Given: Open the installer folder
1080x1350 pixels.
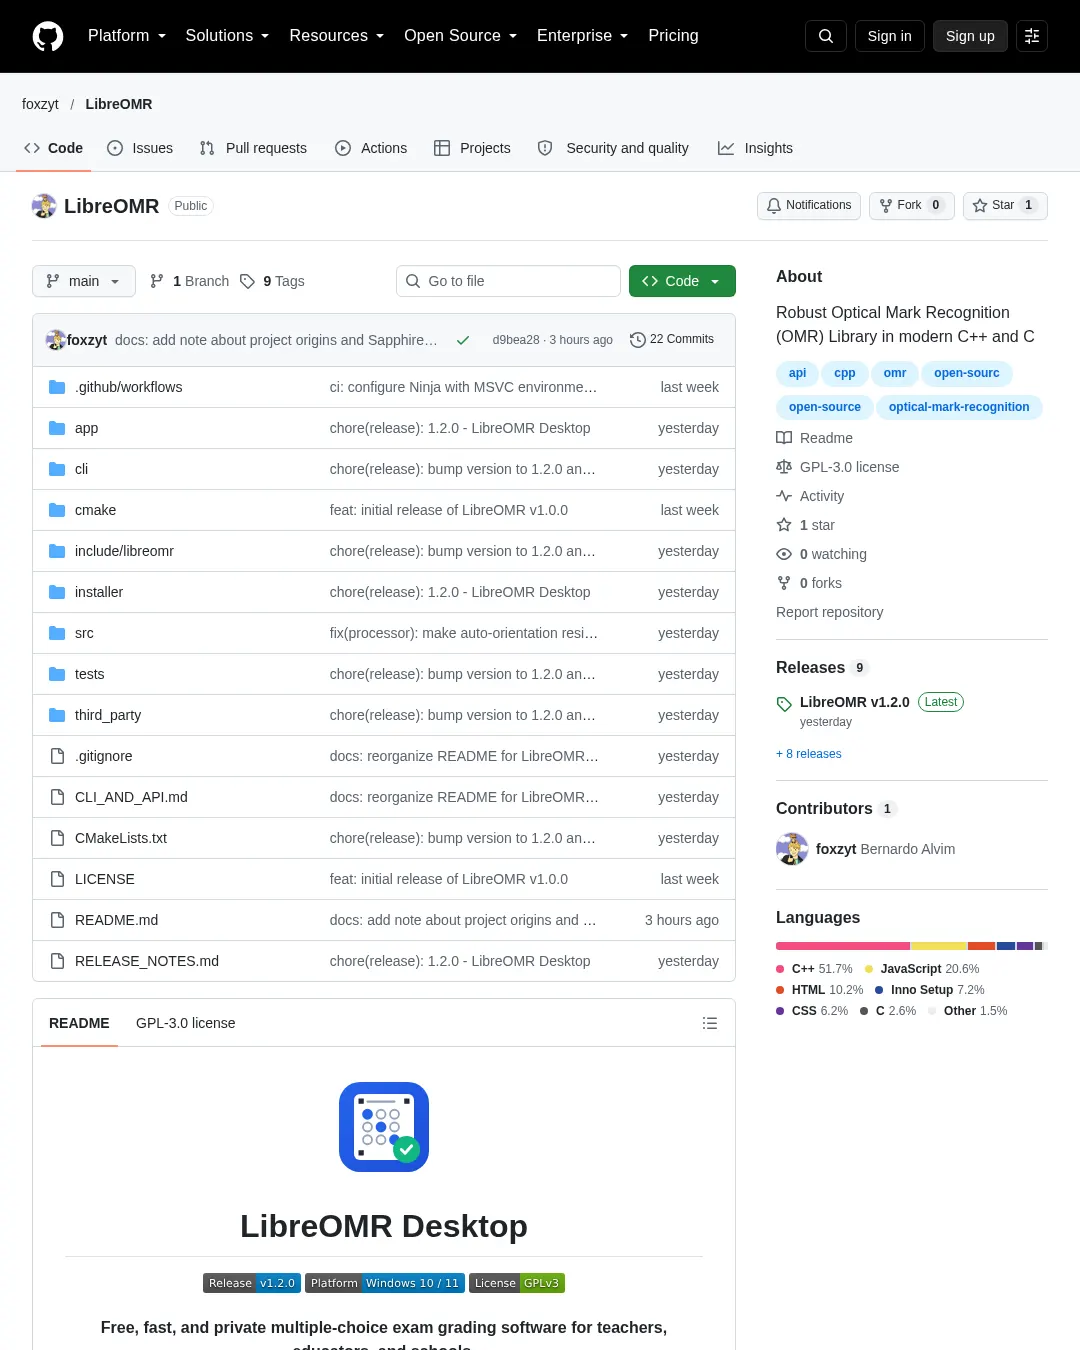Looking at the screenshot, I should point(99,592).
